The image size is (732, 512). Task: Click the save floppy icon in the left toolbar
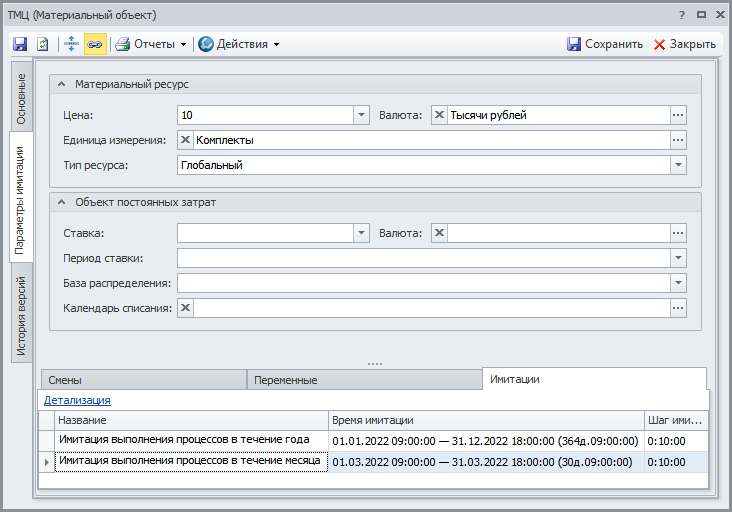coord(20,44)
